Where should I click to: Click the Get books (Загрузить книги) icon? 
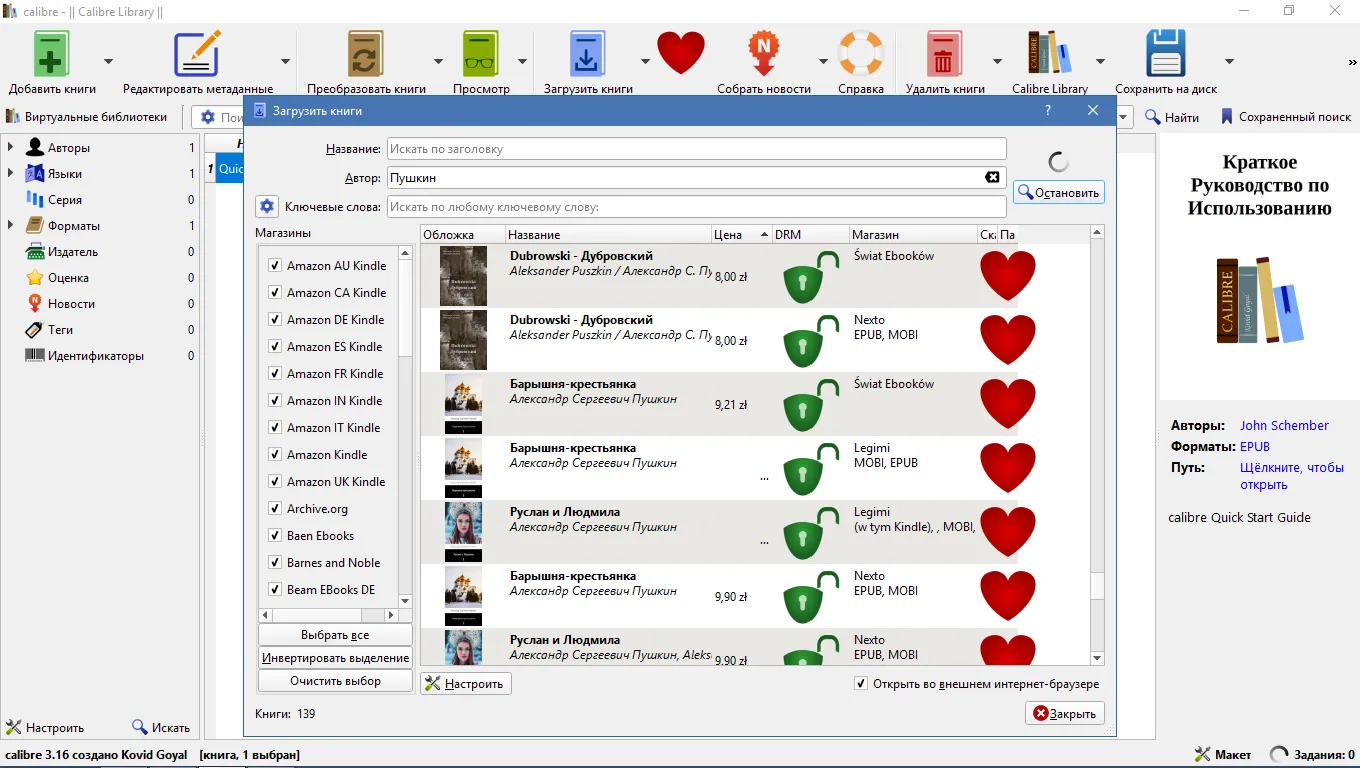click(x=588, y=53)
